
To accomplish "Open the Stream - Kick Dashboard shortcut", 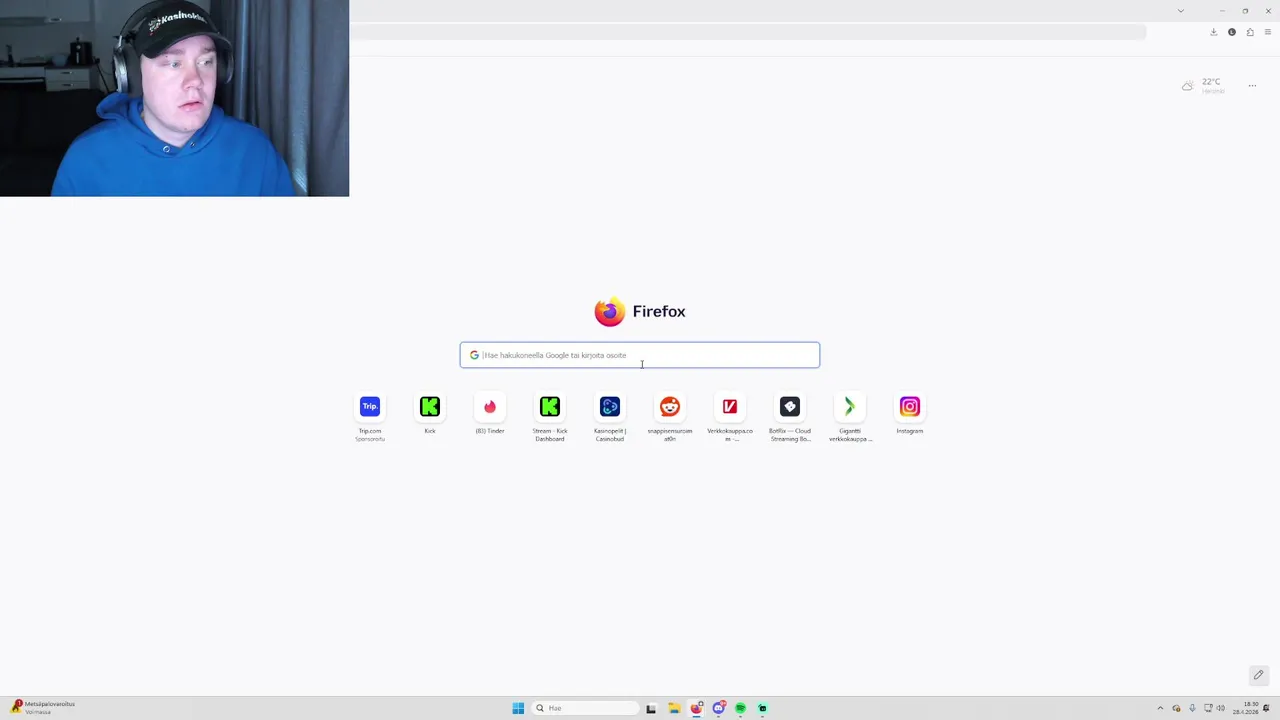I will (550, 407).
